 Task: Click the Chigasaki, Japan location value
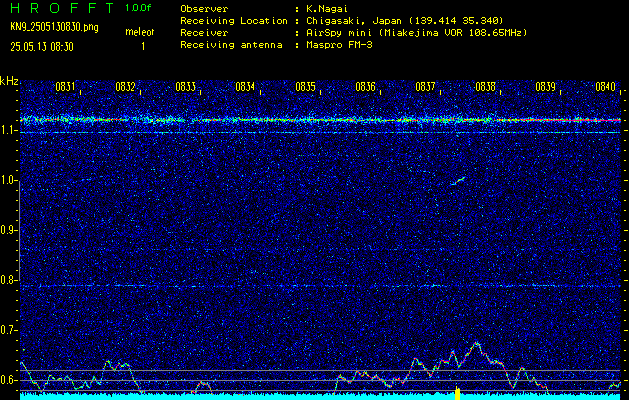[404, 21]
